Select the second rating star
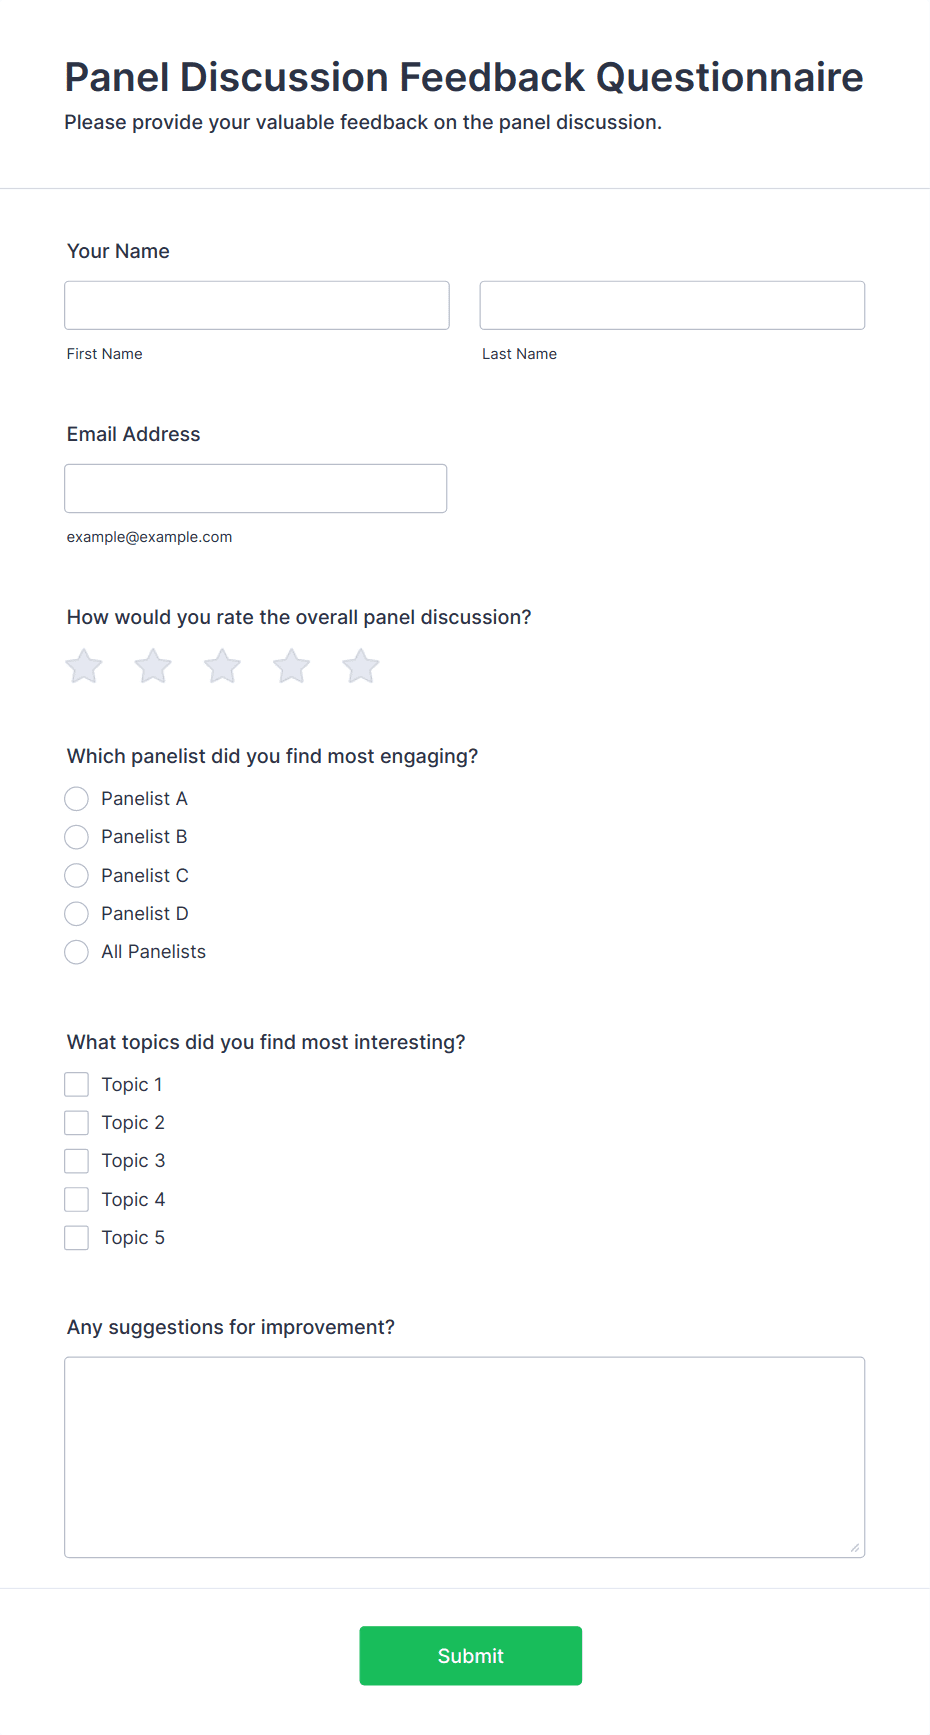 (x=153, y=666)
